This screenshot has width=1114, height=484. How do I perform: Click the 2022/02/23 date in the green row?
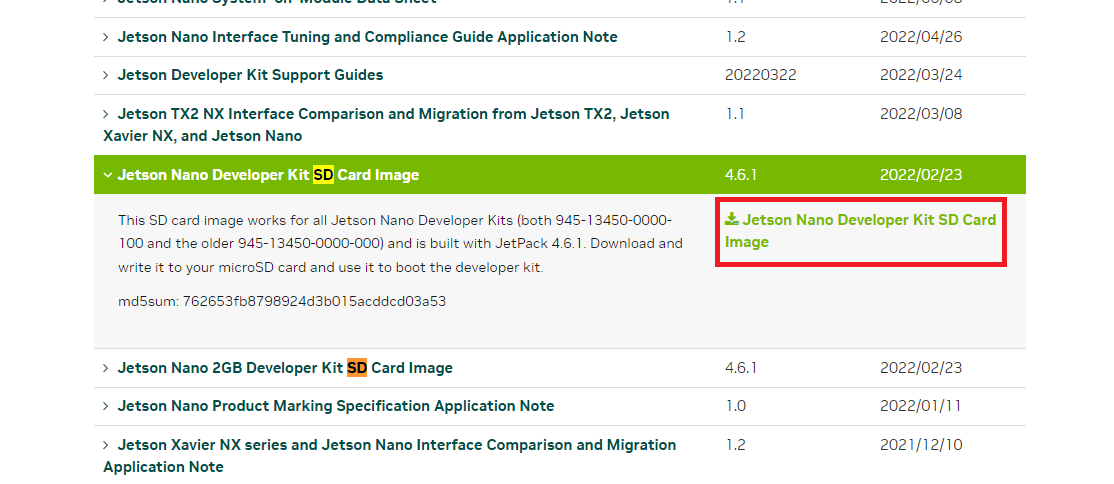921,175
